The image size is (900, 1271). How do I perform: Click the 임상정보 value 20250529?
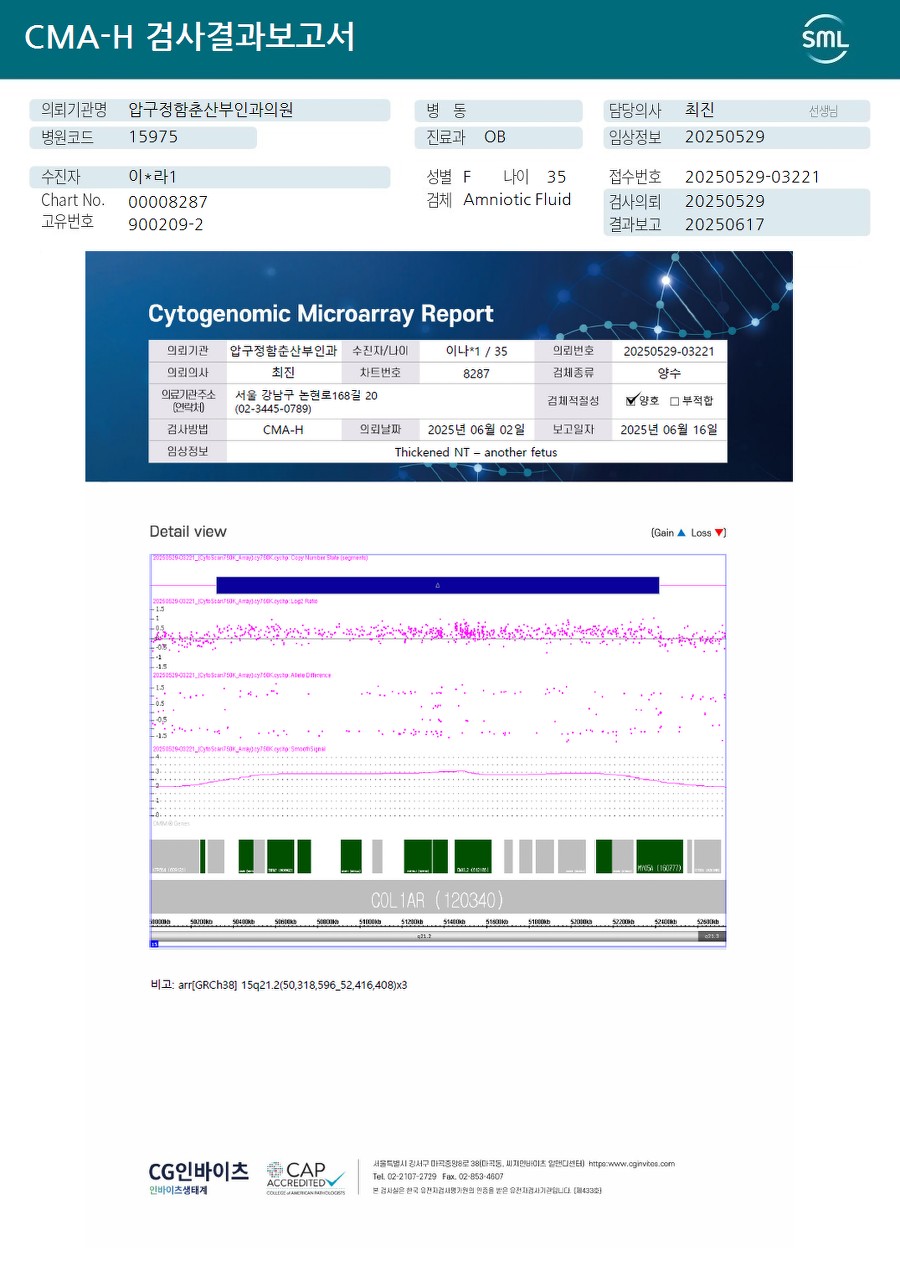tap(725, 137)
